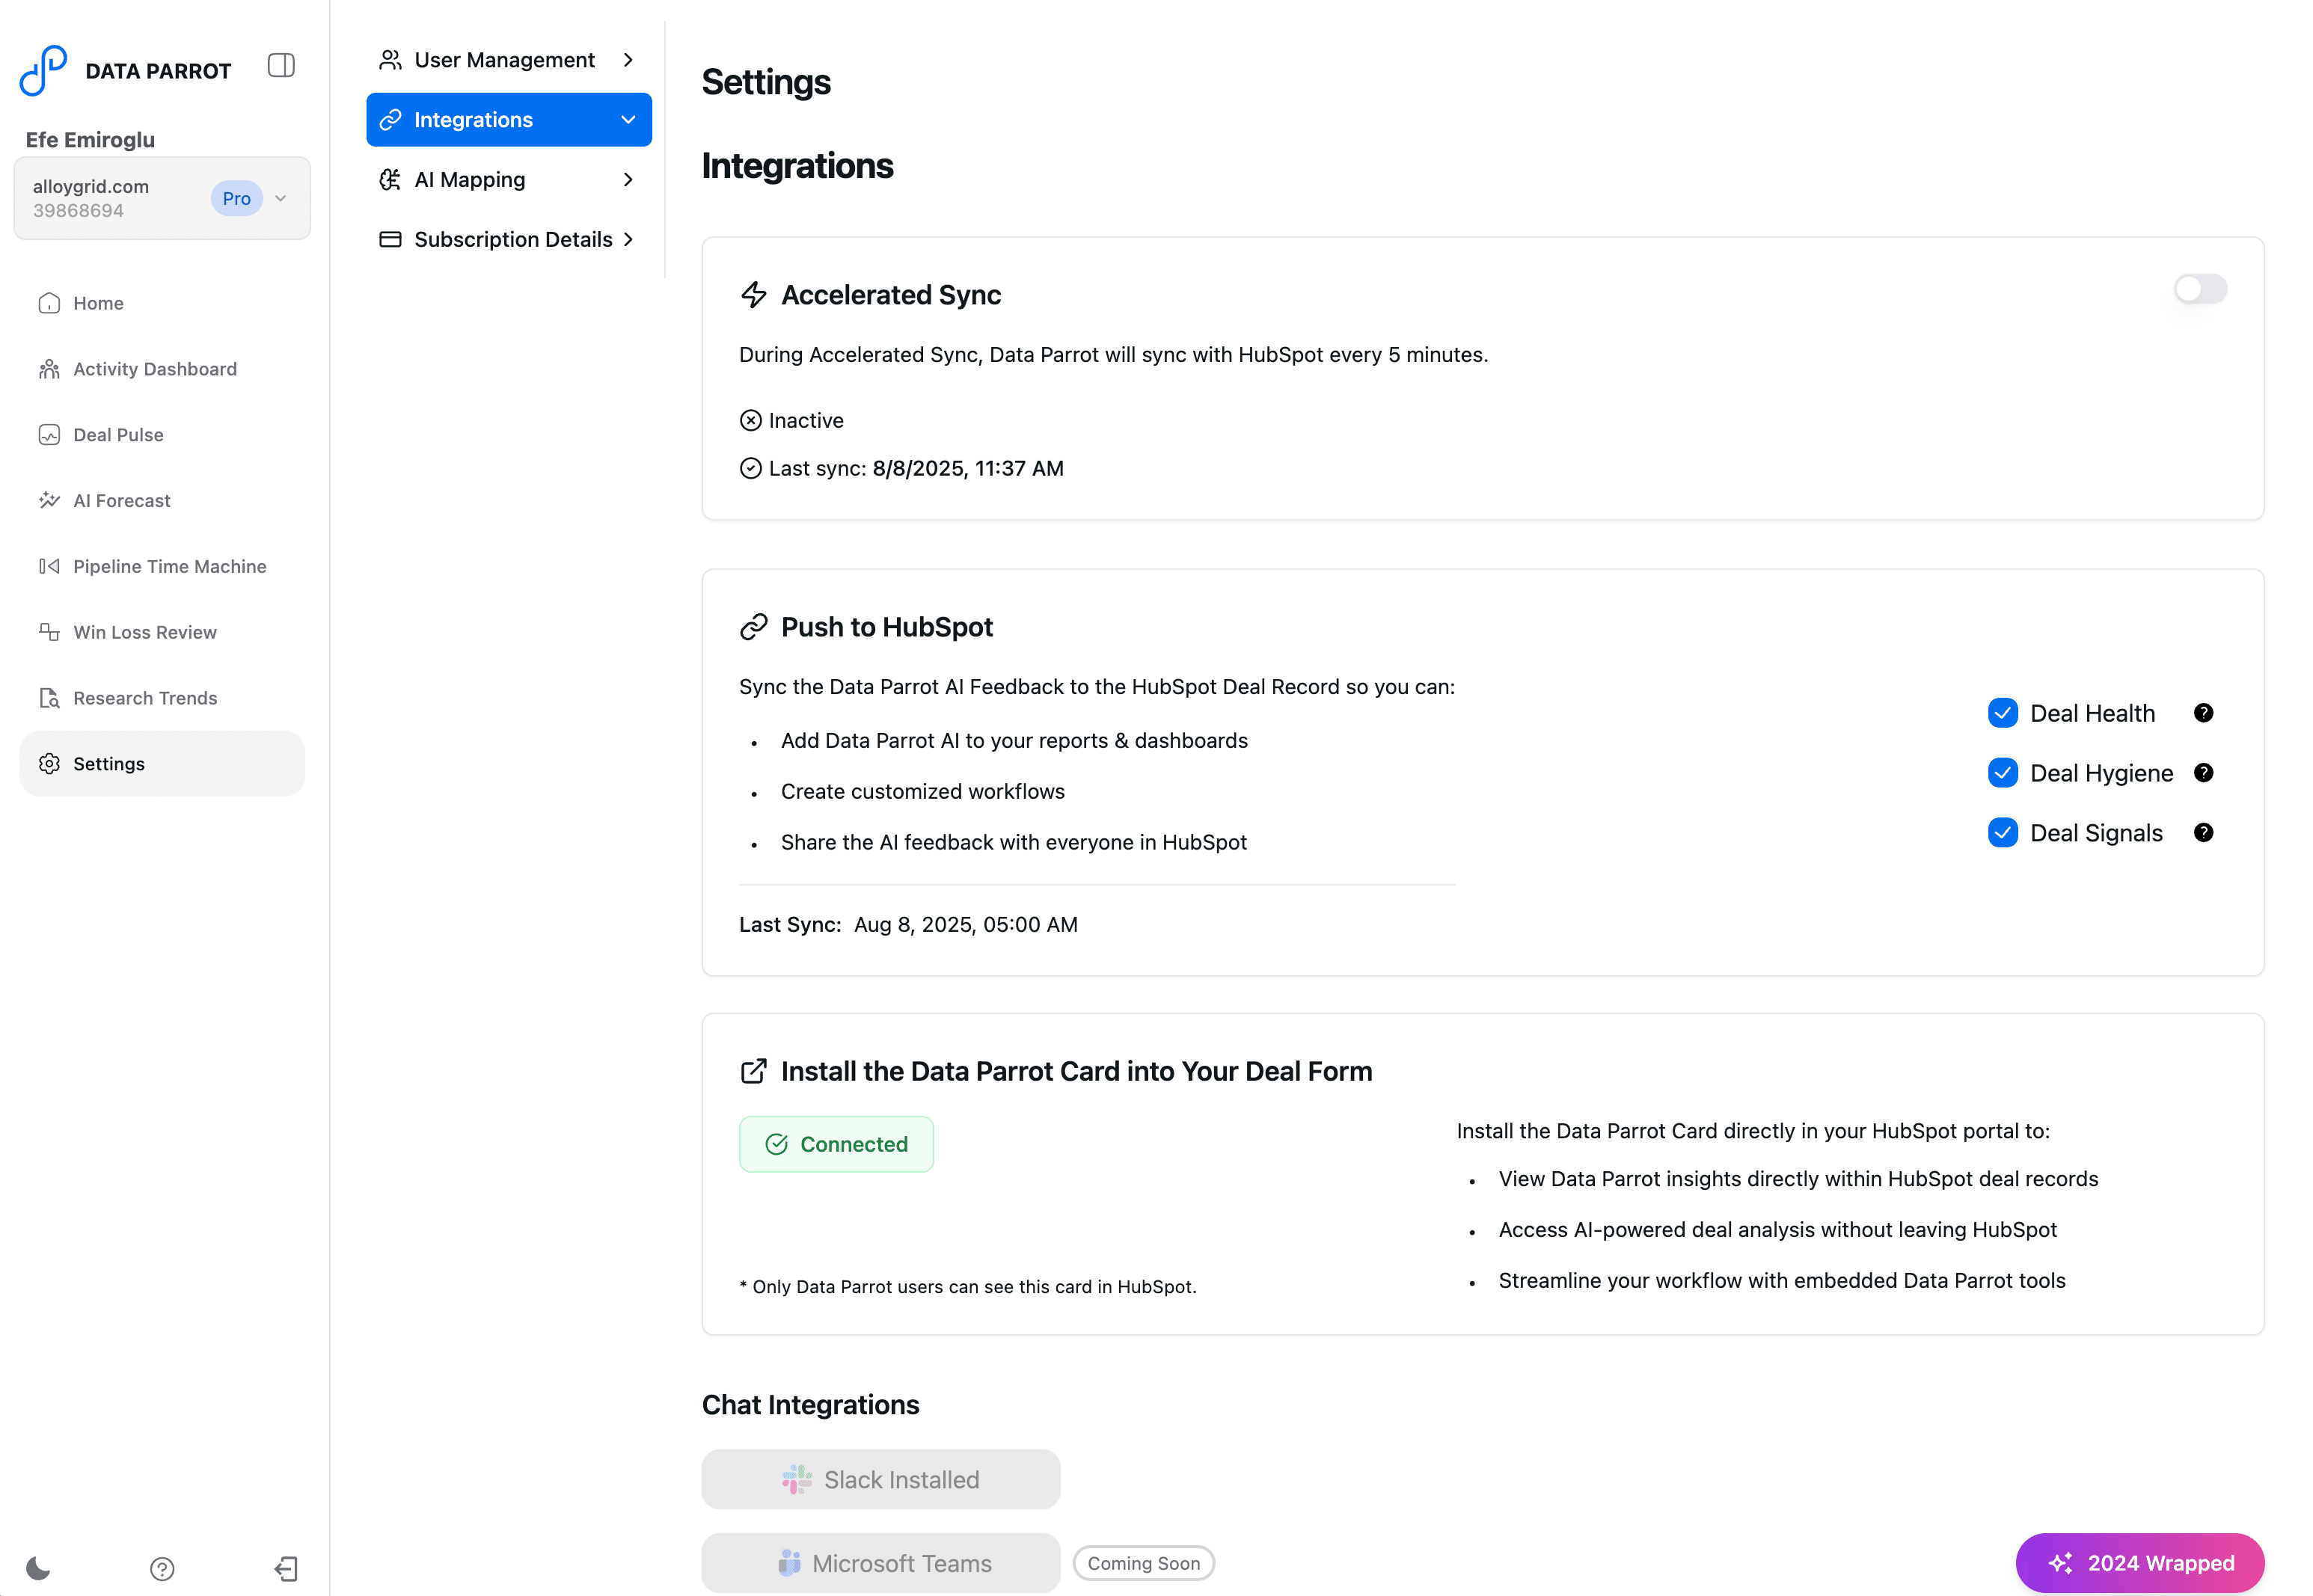This screenshot has width=2313, height=1596.
Task: Click the Integrations link icon
Action: [390, 120]
